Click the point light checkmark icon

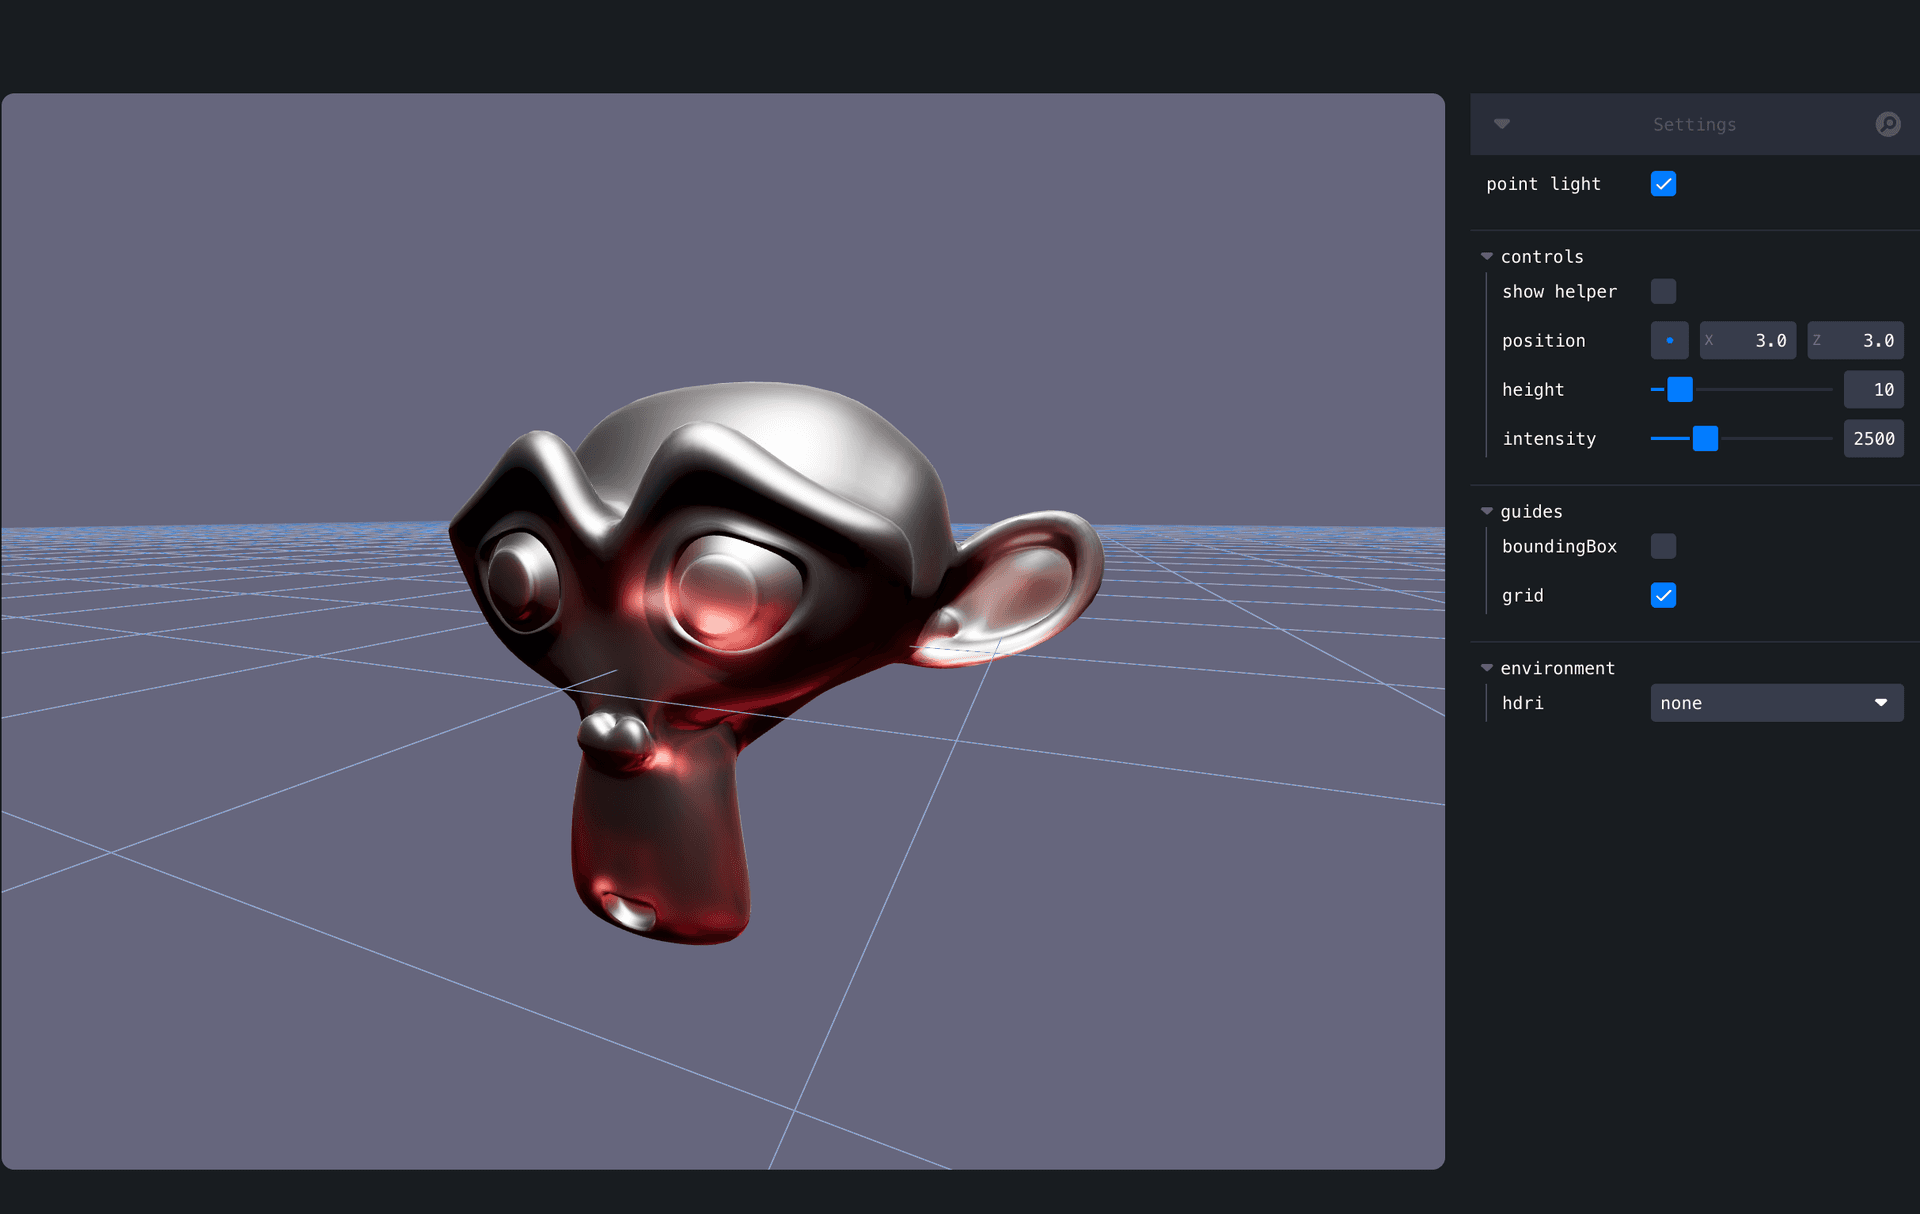click(x=1663, y=184)
